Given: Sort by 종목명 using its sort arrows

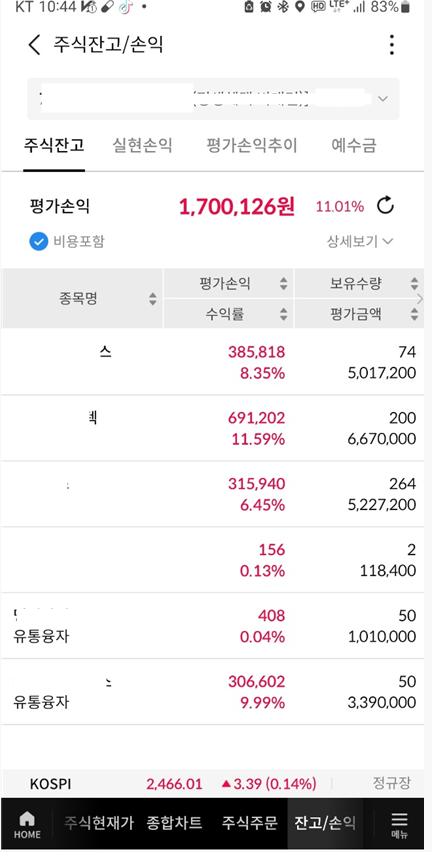Looking at the screenshot, I should tap(153, 299).
